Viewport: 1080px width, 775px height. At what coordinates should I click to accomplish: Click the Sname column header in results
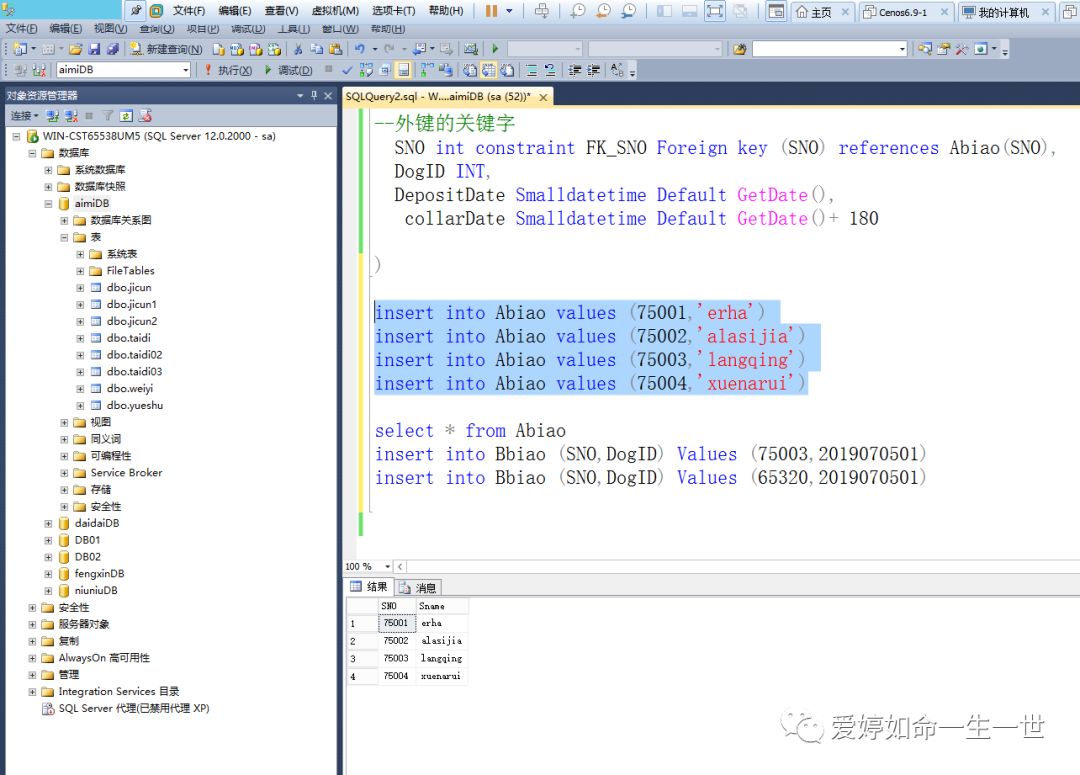pyautogui.click(x=442, y=606)
